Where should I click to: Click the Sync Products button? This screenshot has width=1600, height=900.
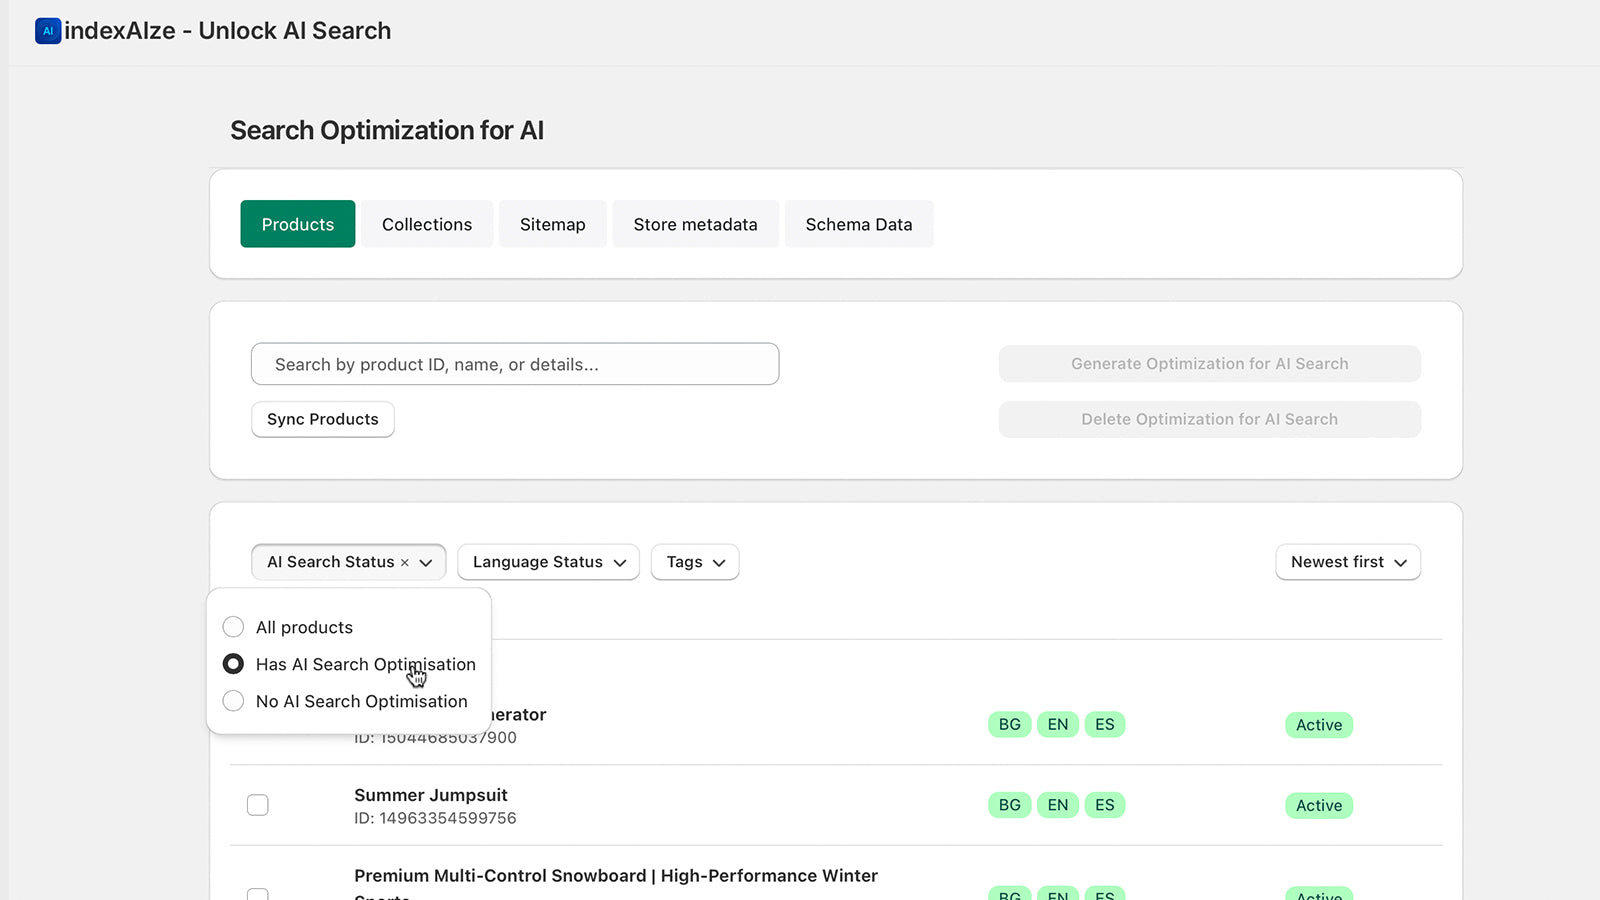click(x=322, y=419)
